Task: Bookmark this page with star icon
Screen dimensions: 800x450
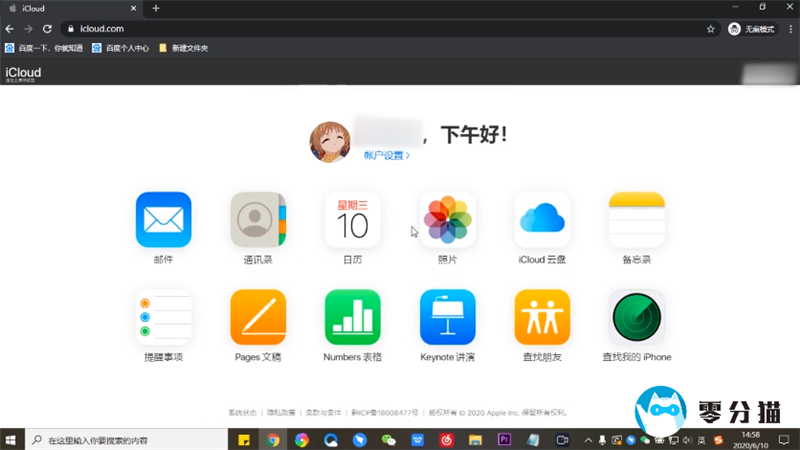Action: tap(710, 29)
